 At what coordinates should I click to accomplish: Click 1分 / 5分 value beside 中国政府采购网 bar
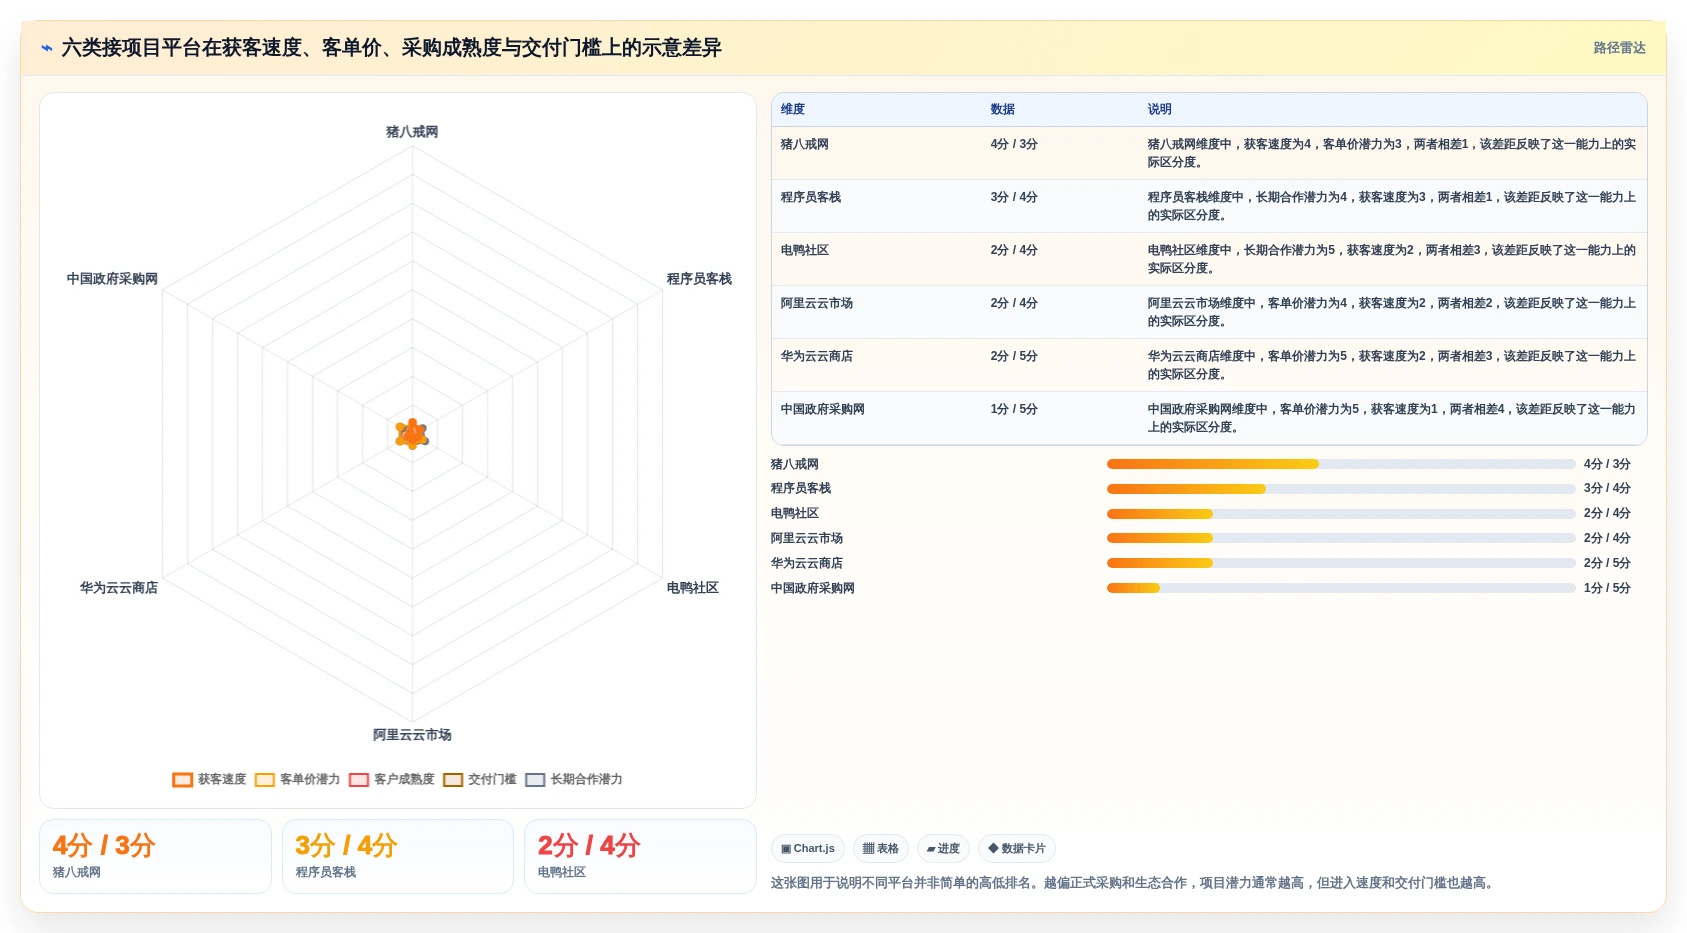pyautogui.click(x=1607, y=588)
